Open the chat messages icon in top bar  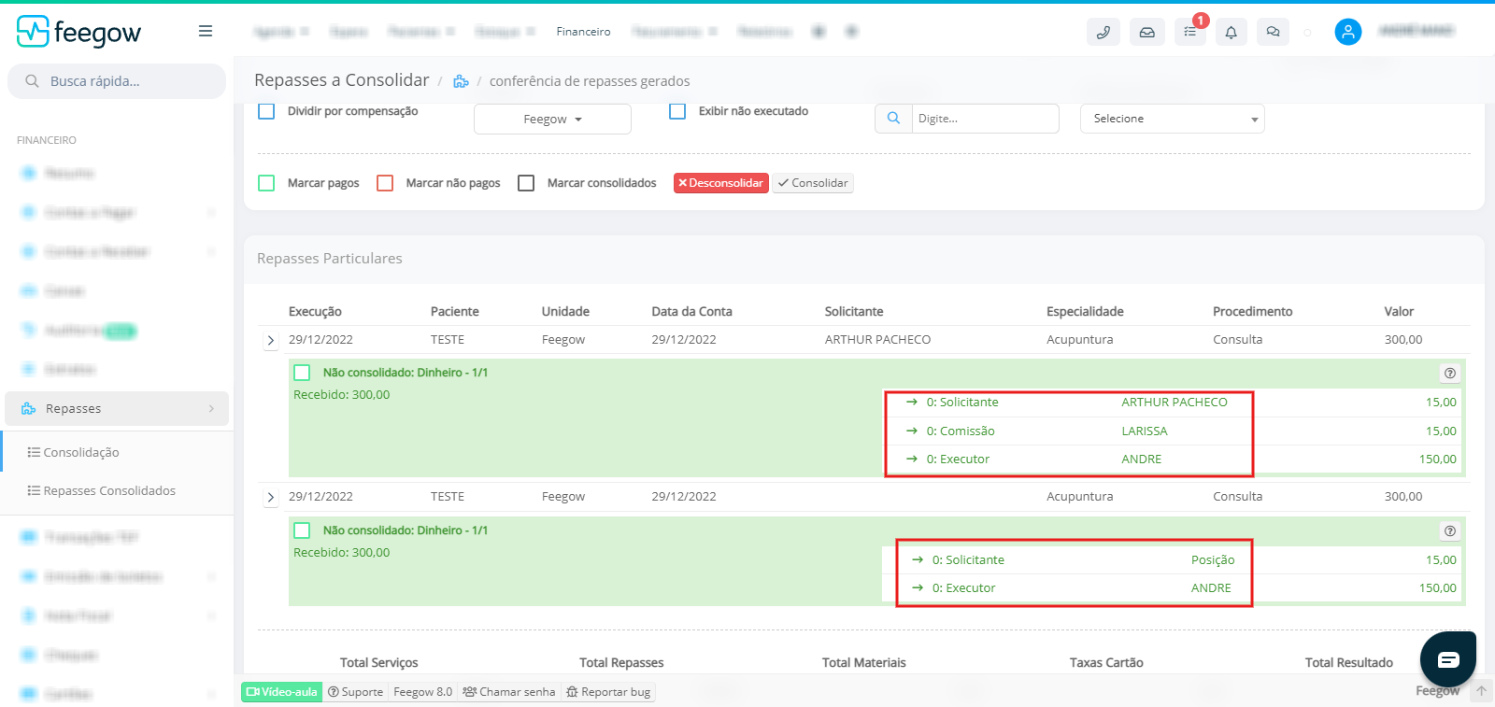pyautogui.click(x=1273, y=32)
